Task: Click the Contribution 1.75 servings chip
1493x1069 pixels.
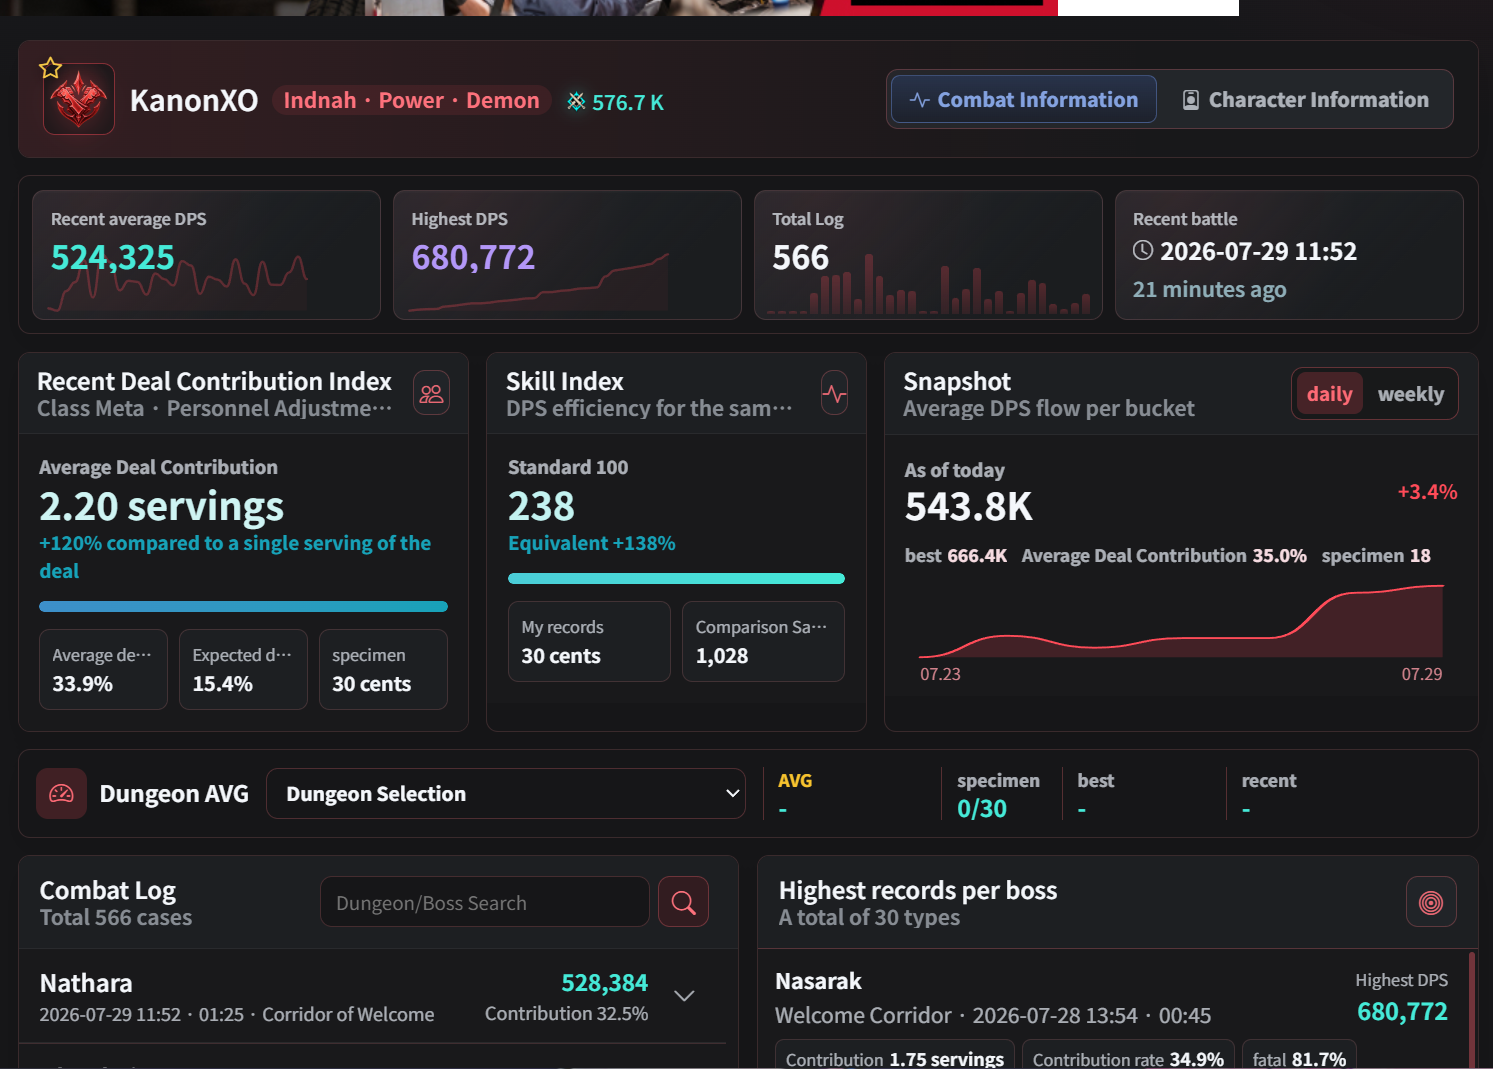Action: (895, 1057)
